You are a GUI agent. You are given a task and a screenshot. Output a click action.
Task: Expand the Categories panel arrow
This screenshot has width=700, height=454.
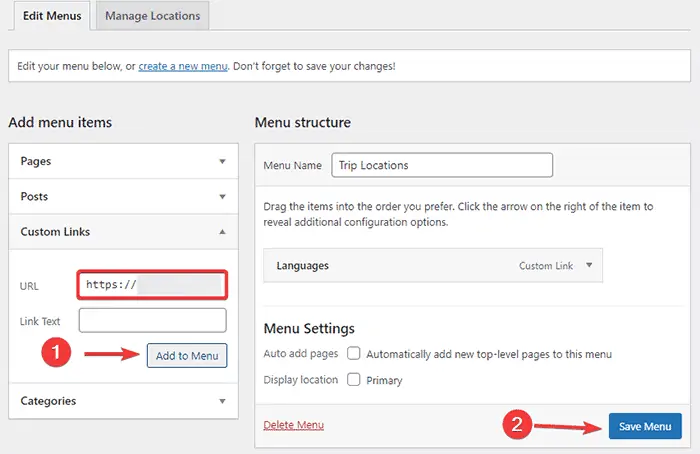(222, 401)
